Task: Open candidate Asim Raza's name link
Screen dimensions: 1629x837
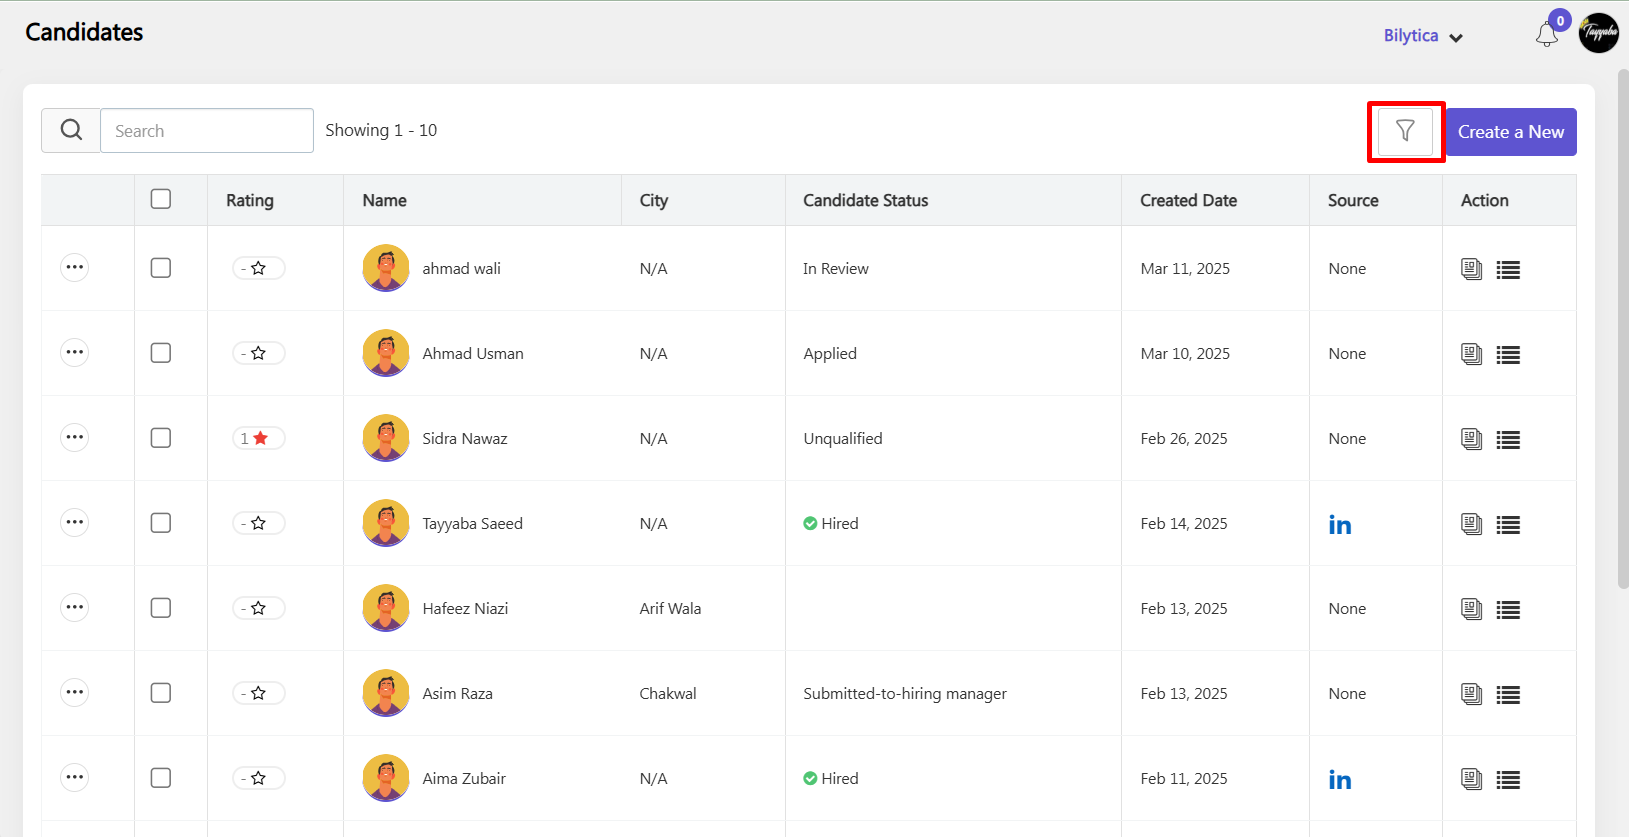Action: pyautogui.click(x=458, y=693)
